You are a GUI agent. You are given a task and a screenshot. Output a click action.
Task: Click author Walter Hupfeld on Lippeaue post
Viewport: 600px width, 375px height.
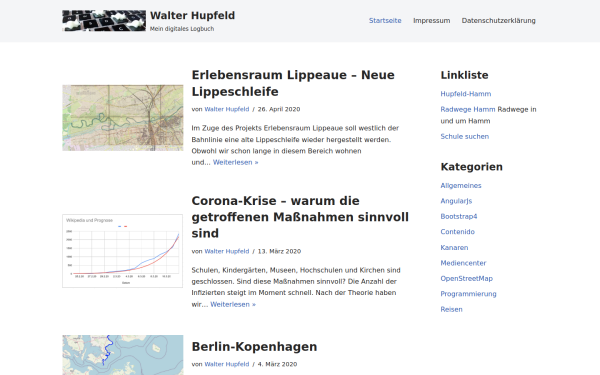[227, 109]
